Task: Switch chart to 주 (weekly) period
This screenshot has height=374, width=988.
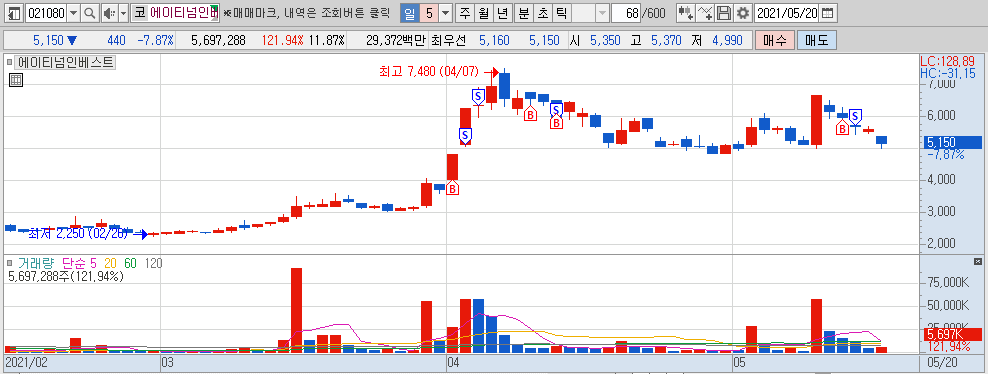Action: 465,13
